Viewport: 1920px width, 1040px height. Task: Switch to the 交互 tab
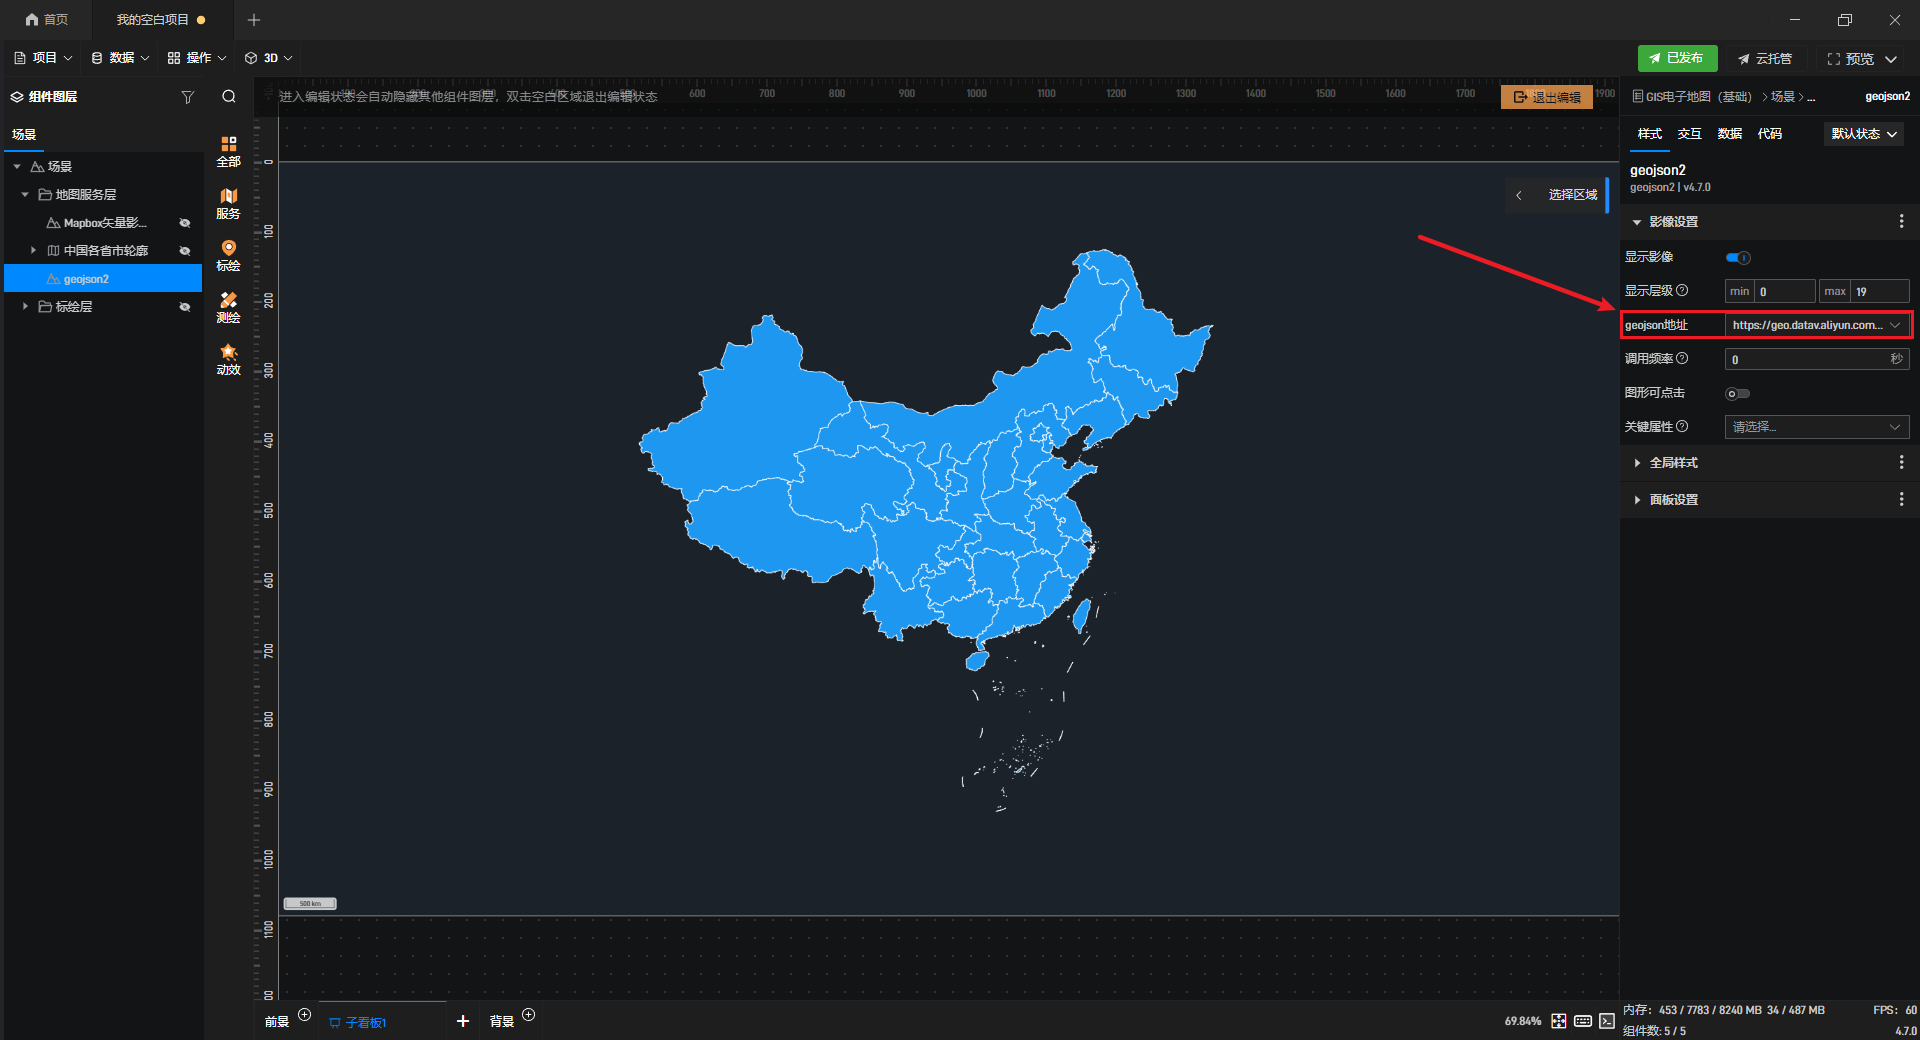click(1689, 134)
